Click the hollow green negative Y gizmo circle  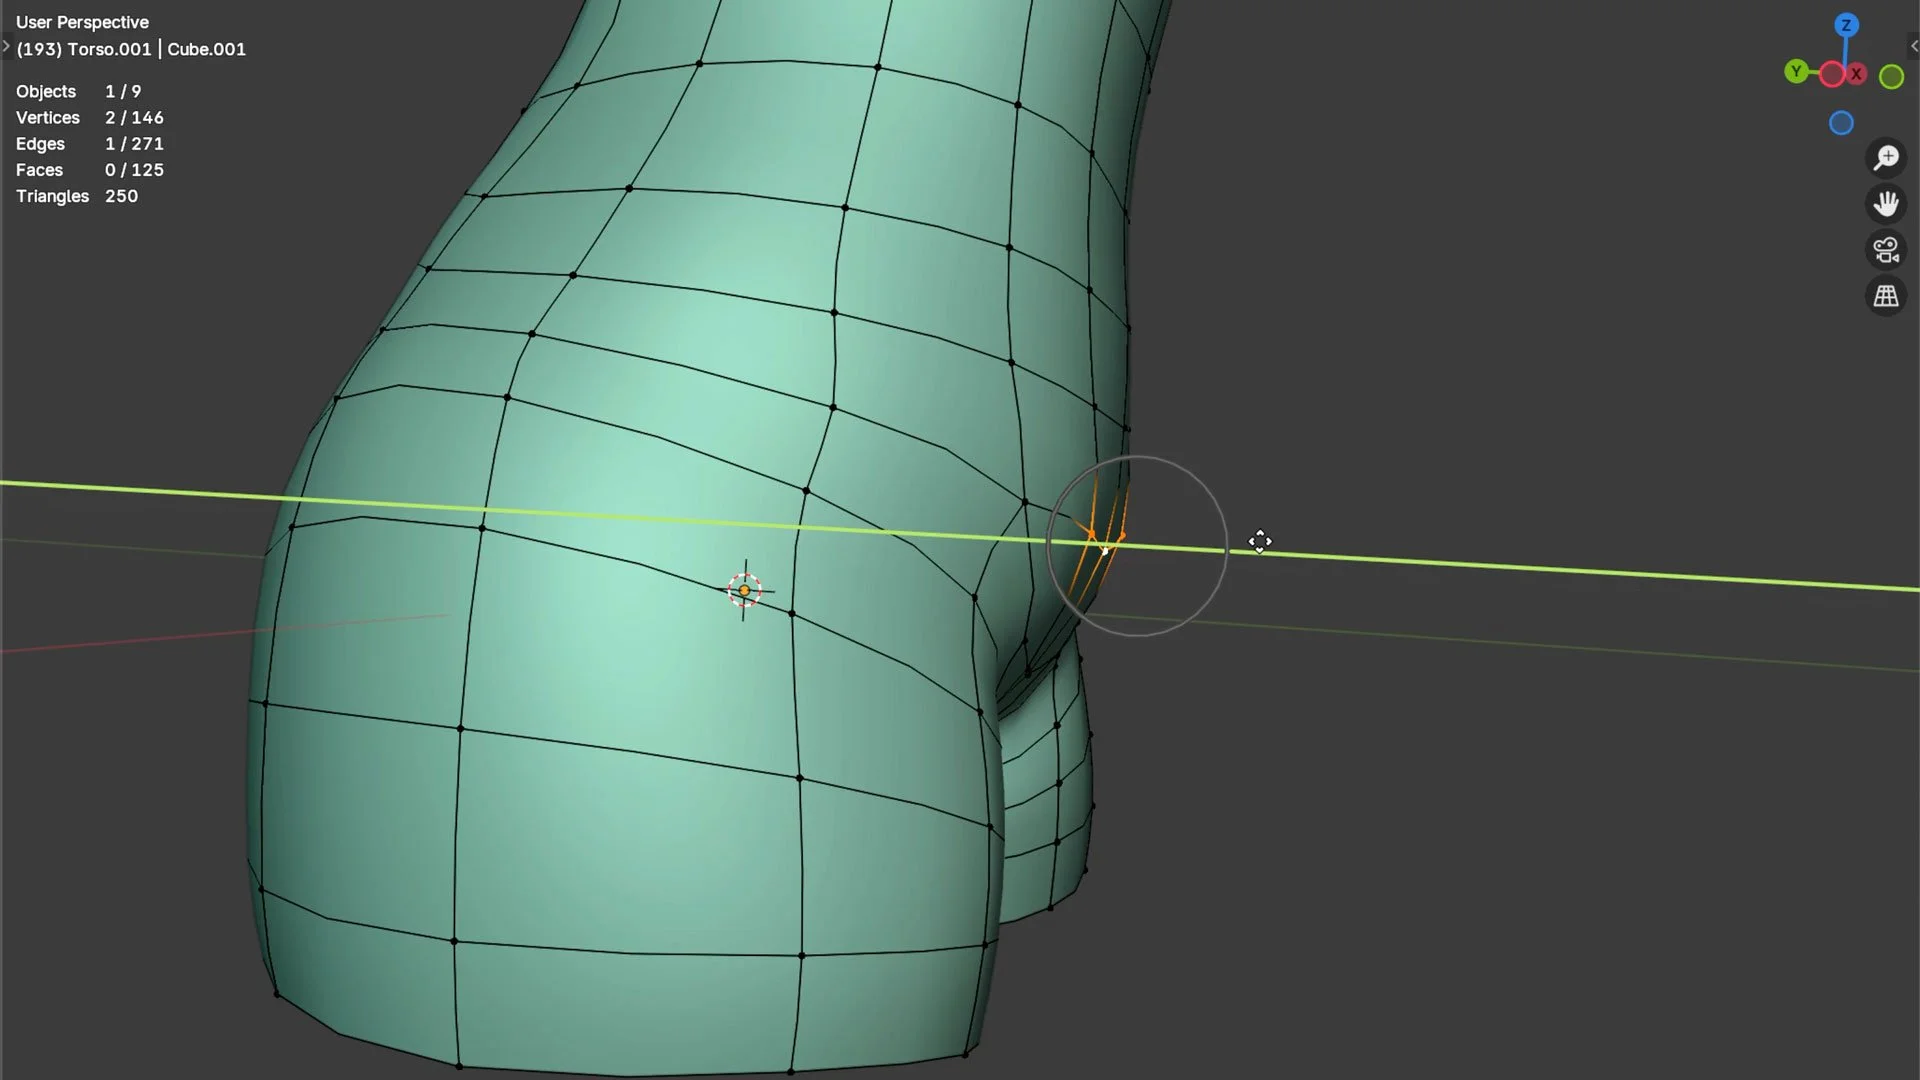coord(1891,77)
